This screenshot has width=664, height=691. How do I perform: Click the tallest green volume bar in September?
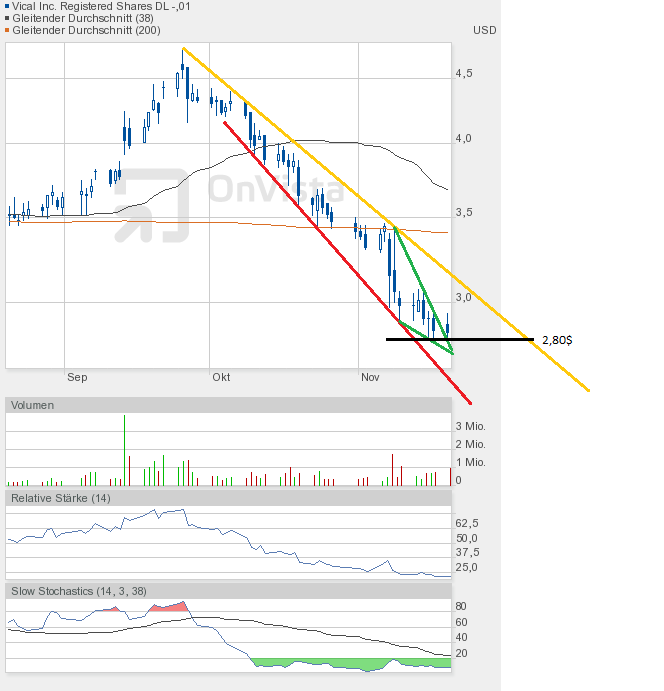[x=124, y=450]
